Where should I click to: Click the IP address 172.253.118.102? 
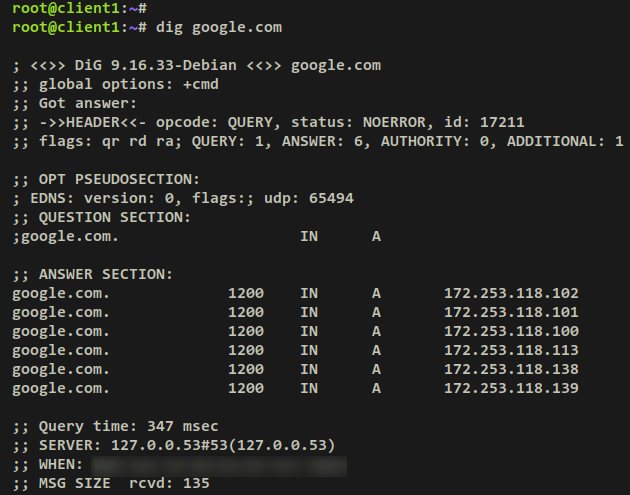[511, 293]
